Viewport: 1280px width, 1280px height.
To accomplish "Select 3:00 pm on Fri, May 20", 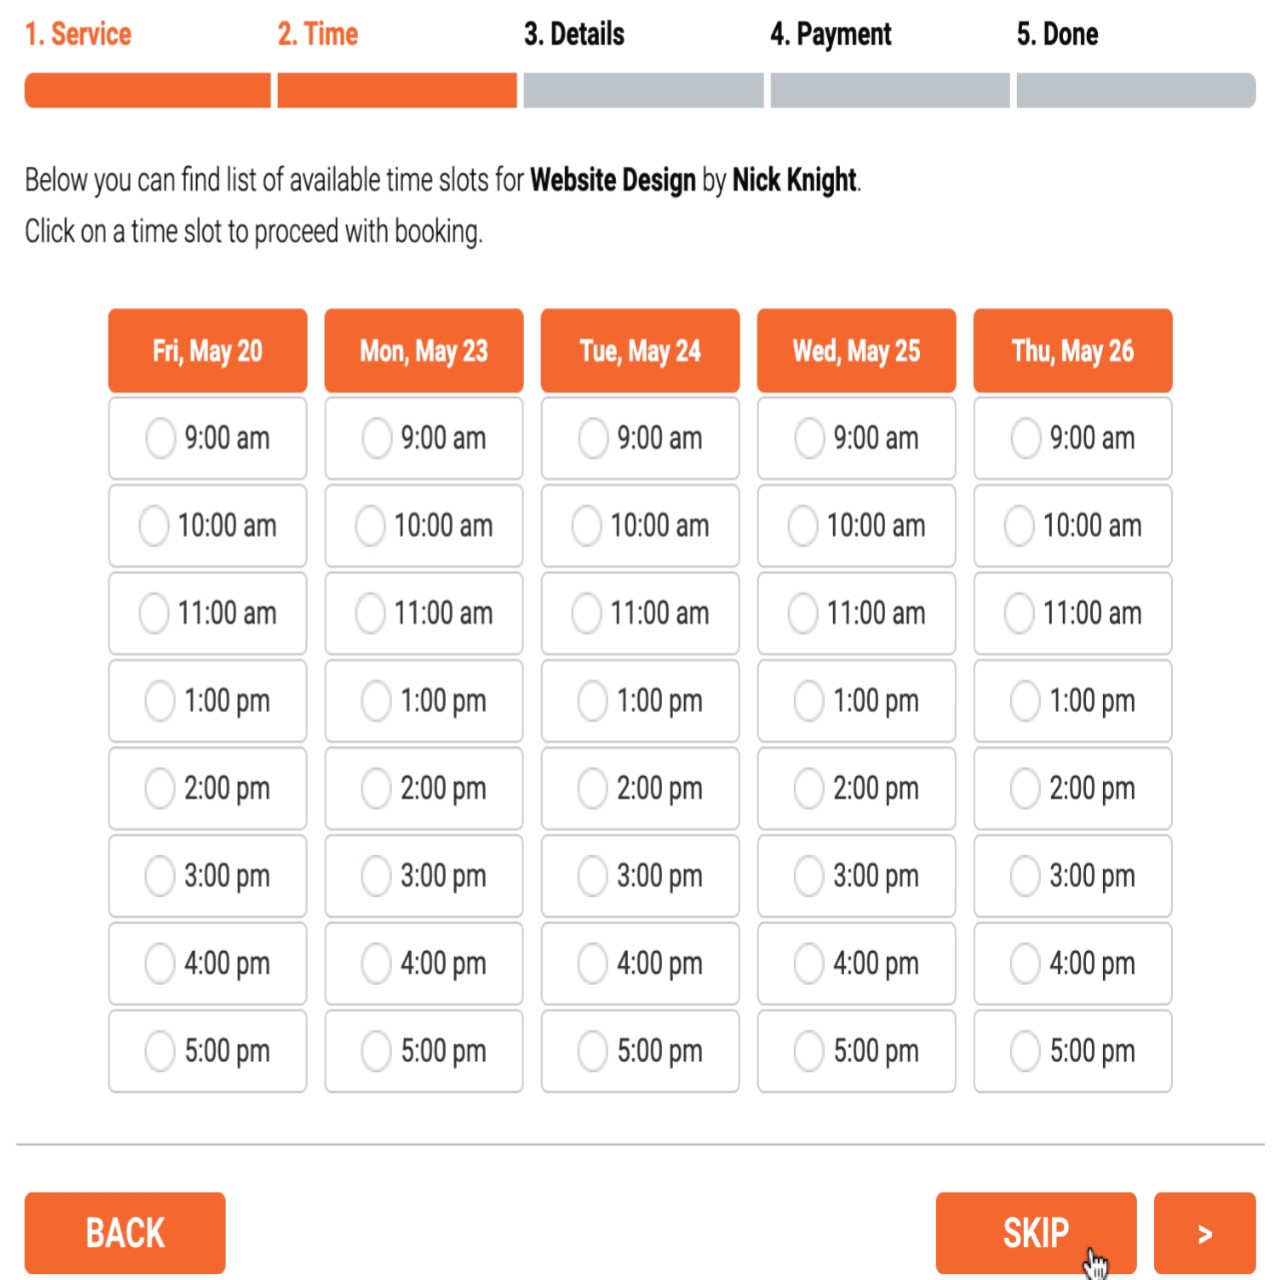I will pos(208,876).
